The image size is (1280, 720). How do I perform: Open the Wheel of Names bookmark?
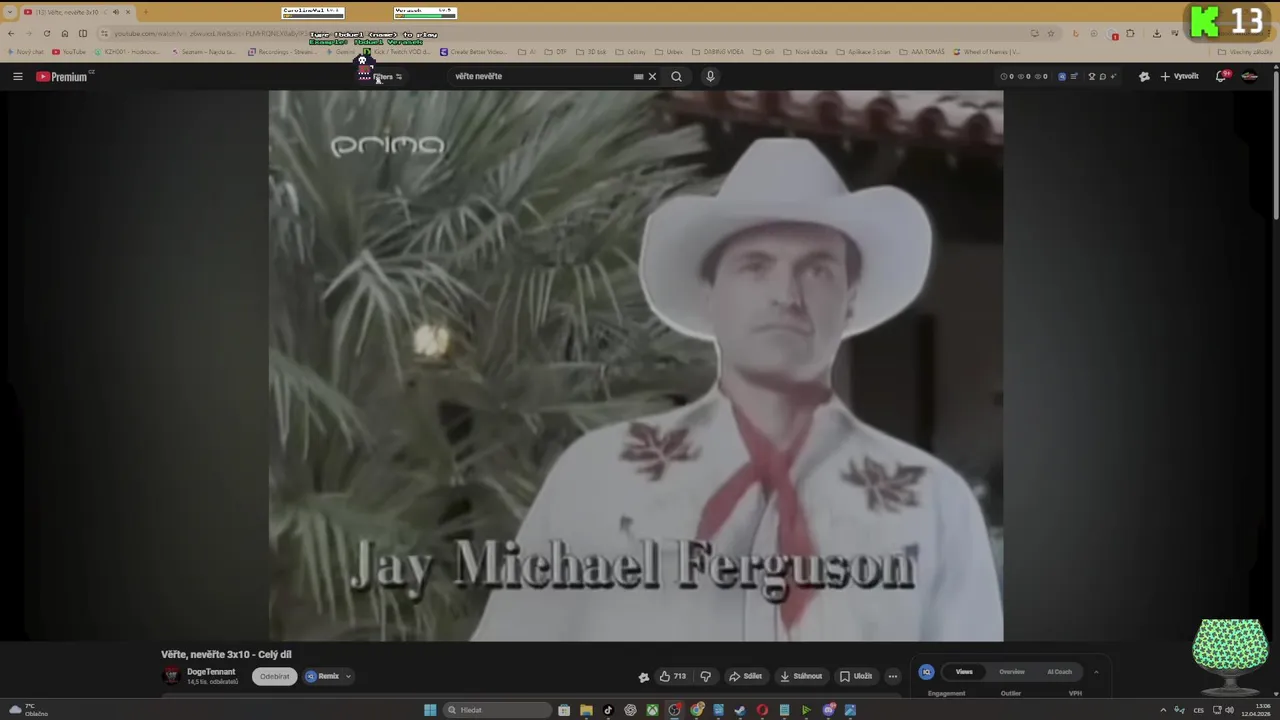pyautogui.click(x=987, y=52)
